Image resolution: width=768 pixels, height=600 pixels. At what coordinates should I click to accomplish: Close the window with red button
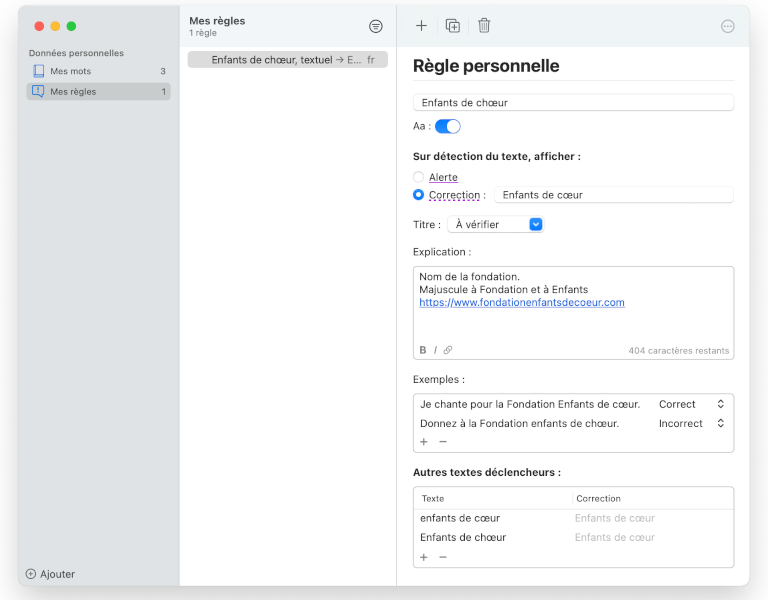pos(39,26)
